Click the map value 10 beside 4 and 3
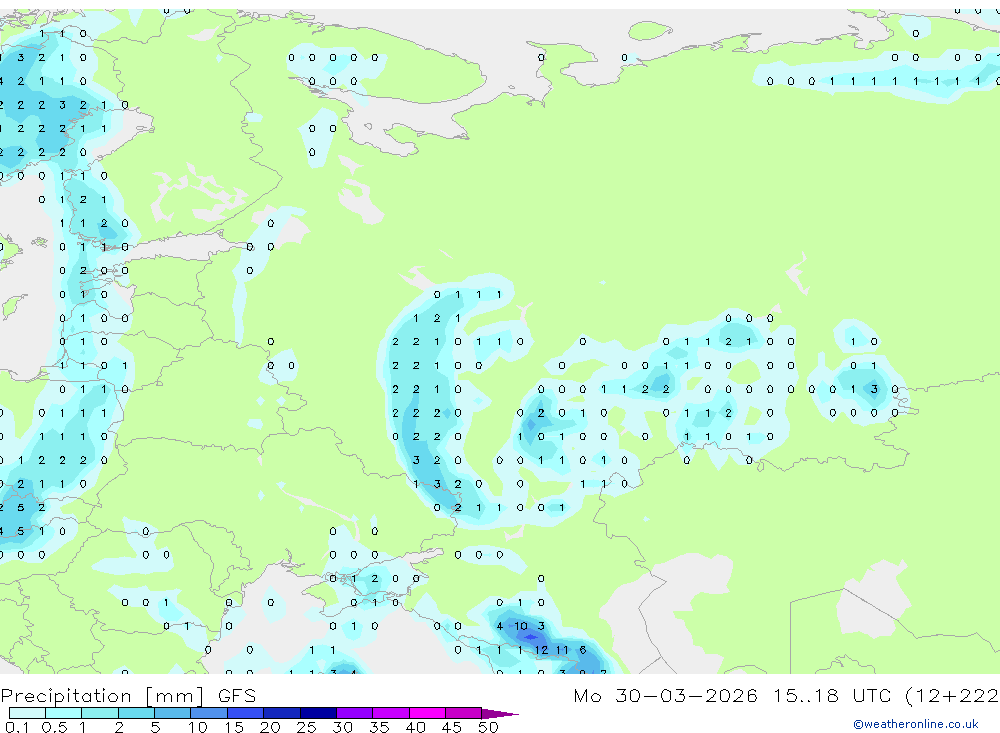 pyautogui.click(x=520, y=626)
